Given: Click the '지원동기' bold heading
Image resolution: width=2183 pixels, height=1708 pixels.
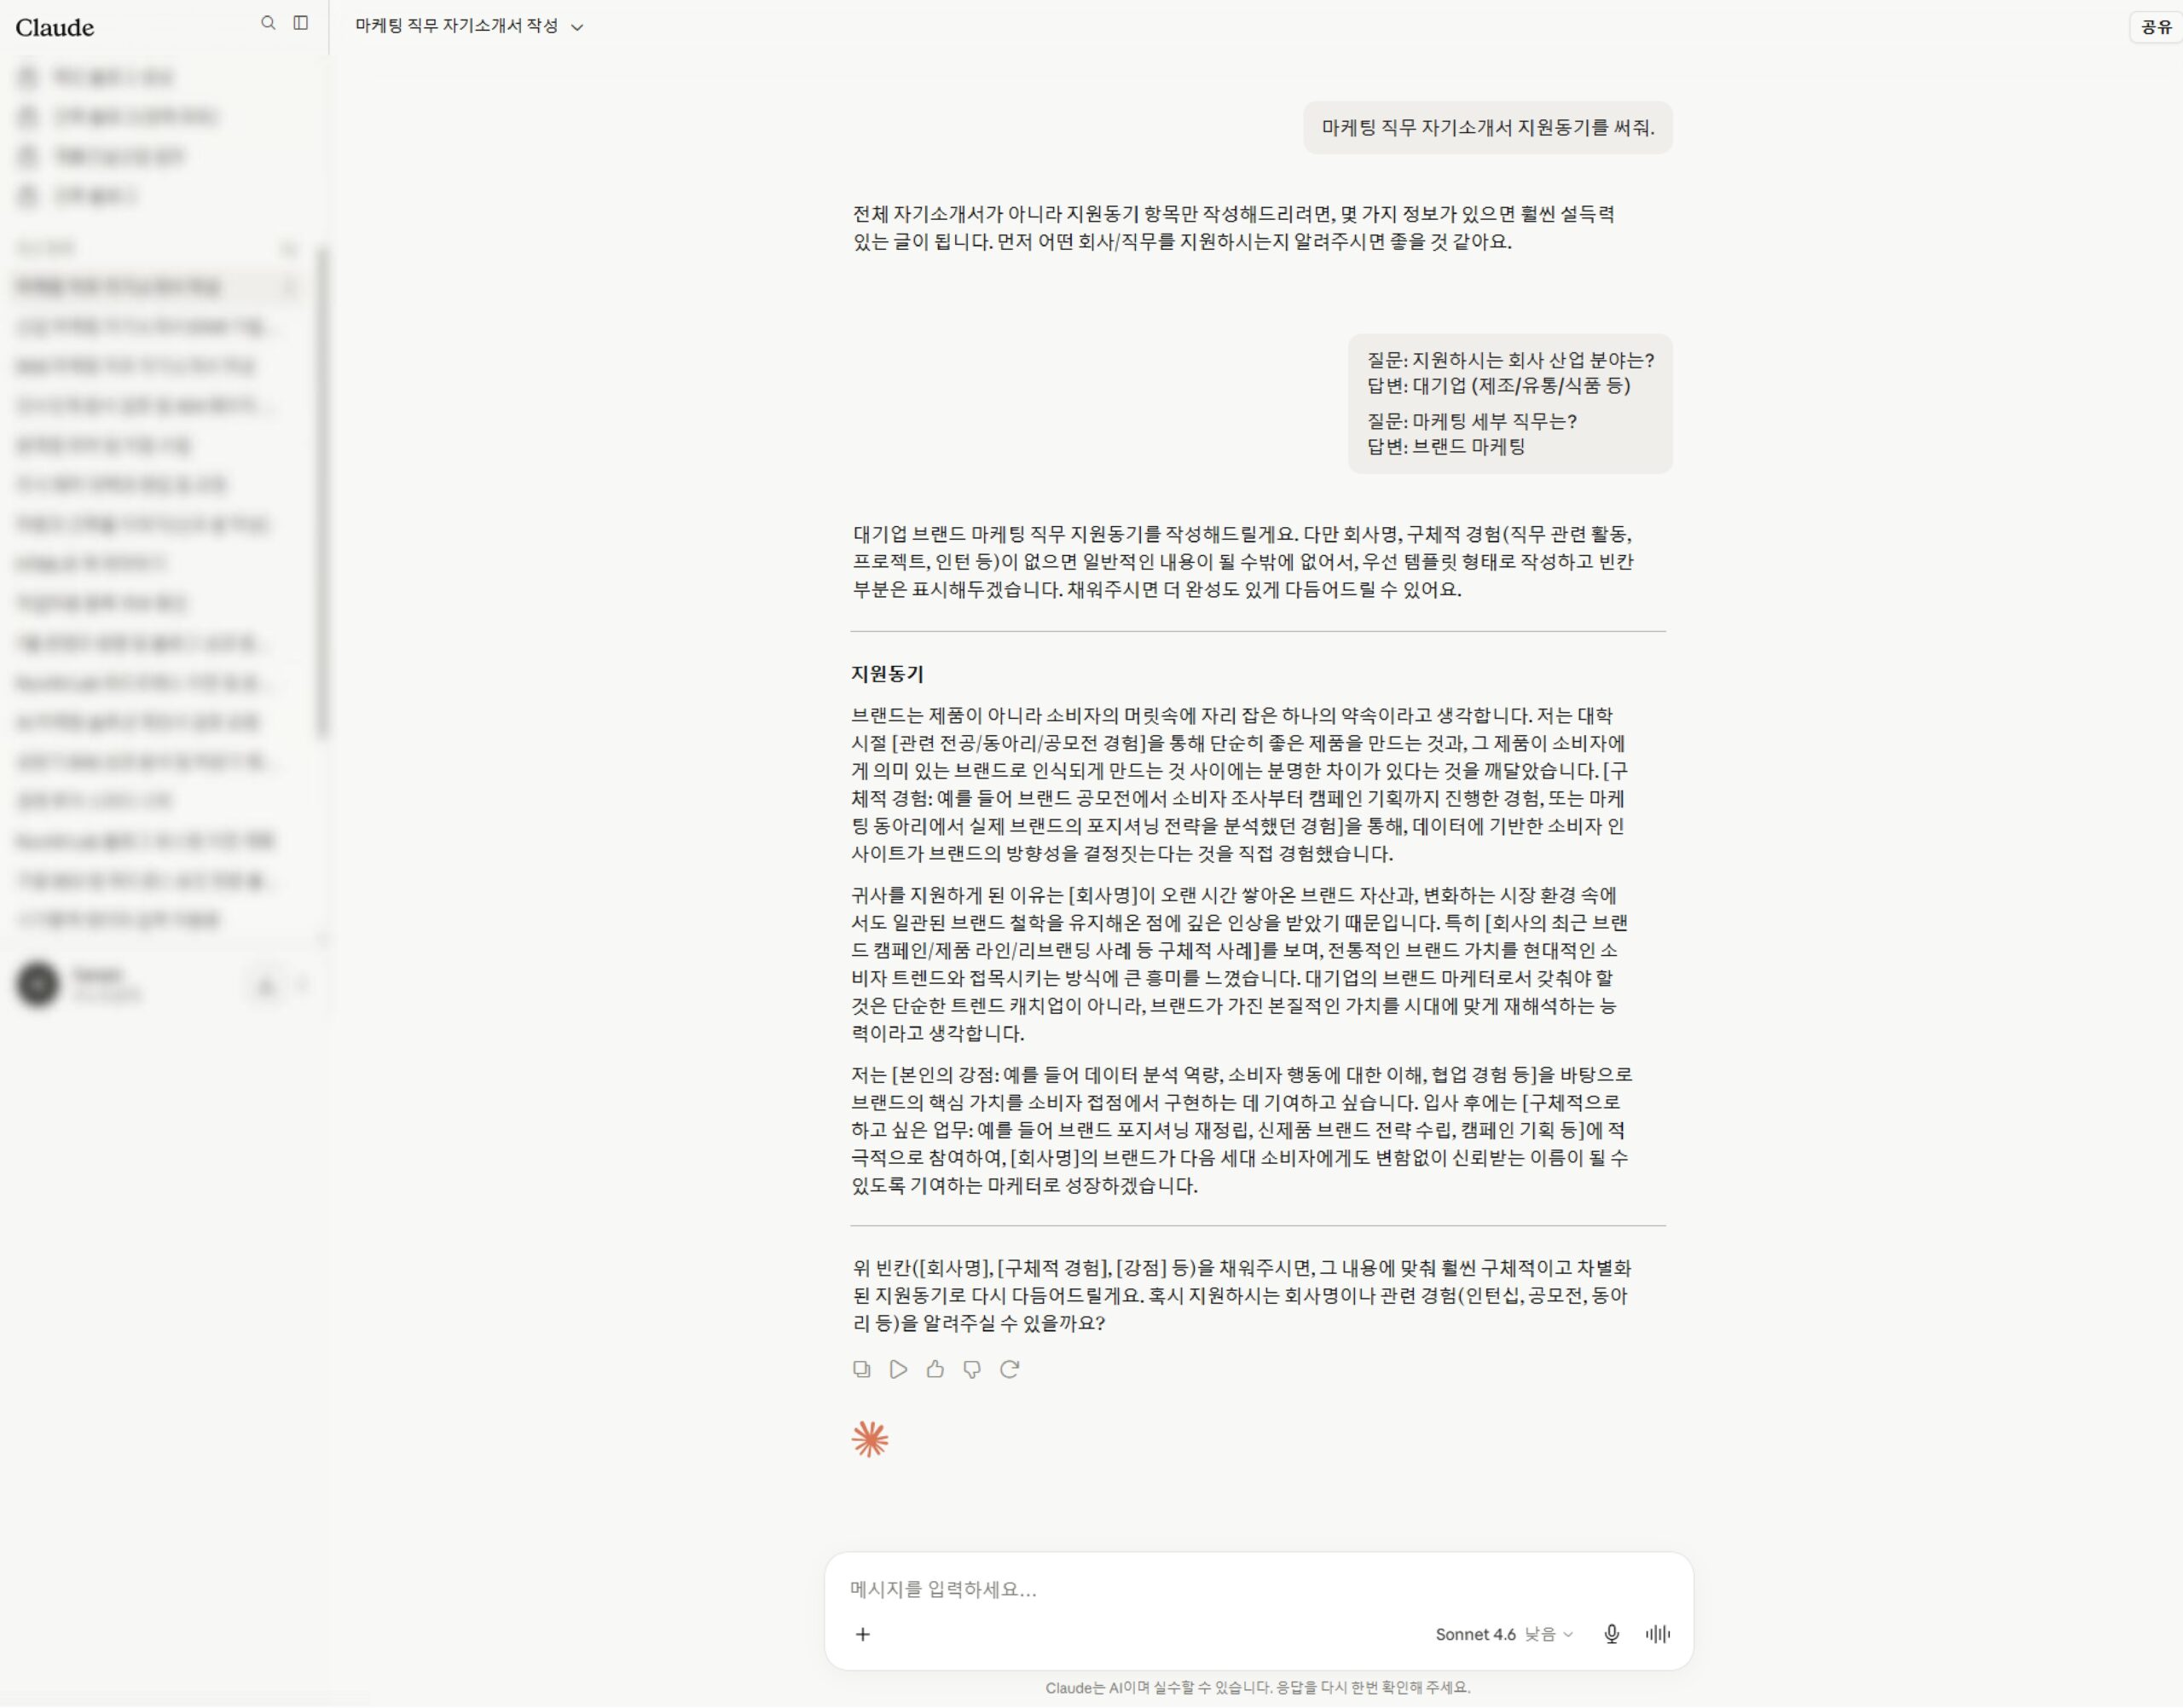Looking at the screenshot, I should [887, 674].
